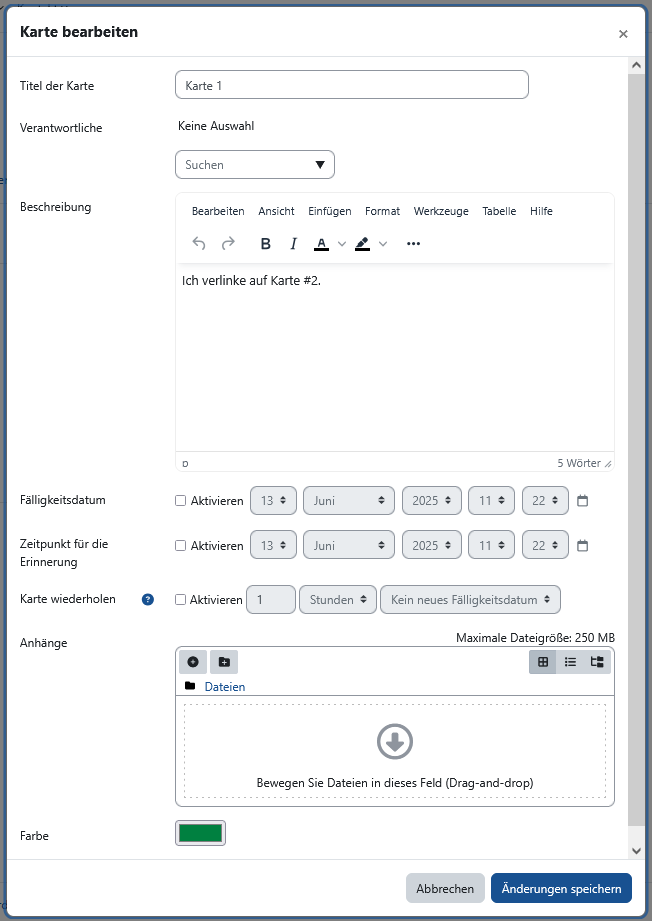Click the drag-and-drop download arrow icon
The width and height of the screenshot is (652, 921).
[395, 741]
